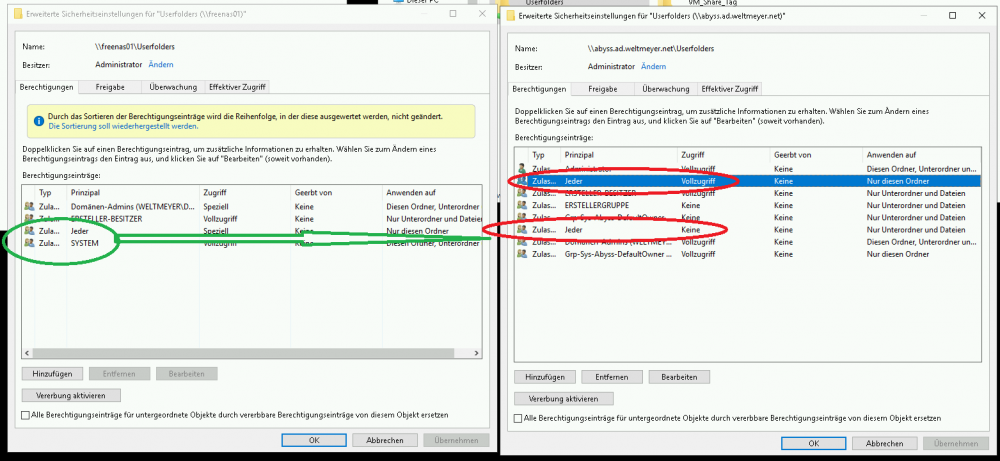Open the Freigabe tab in the abyss window

[603, 89]
